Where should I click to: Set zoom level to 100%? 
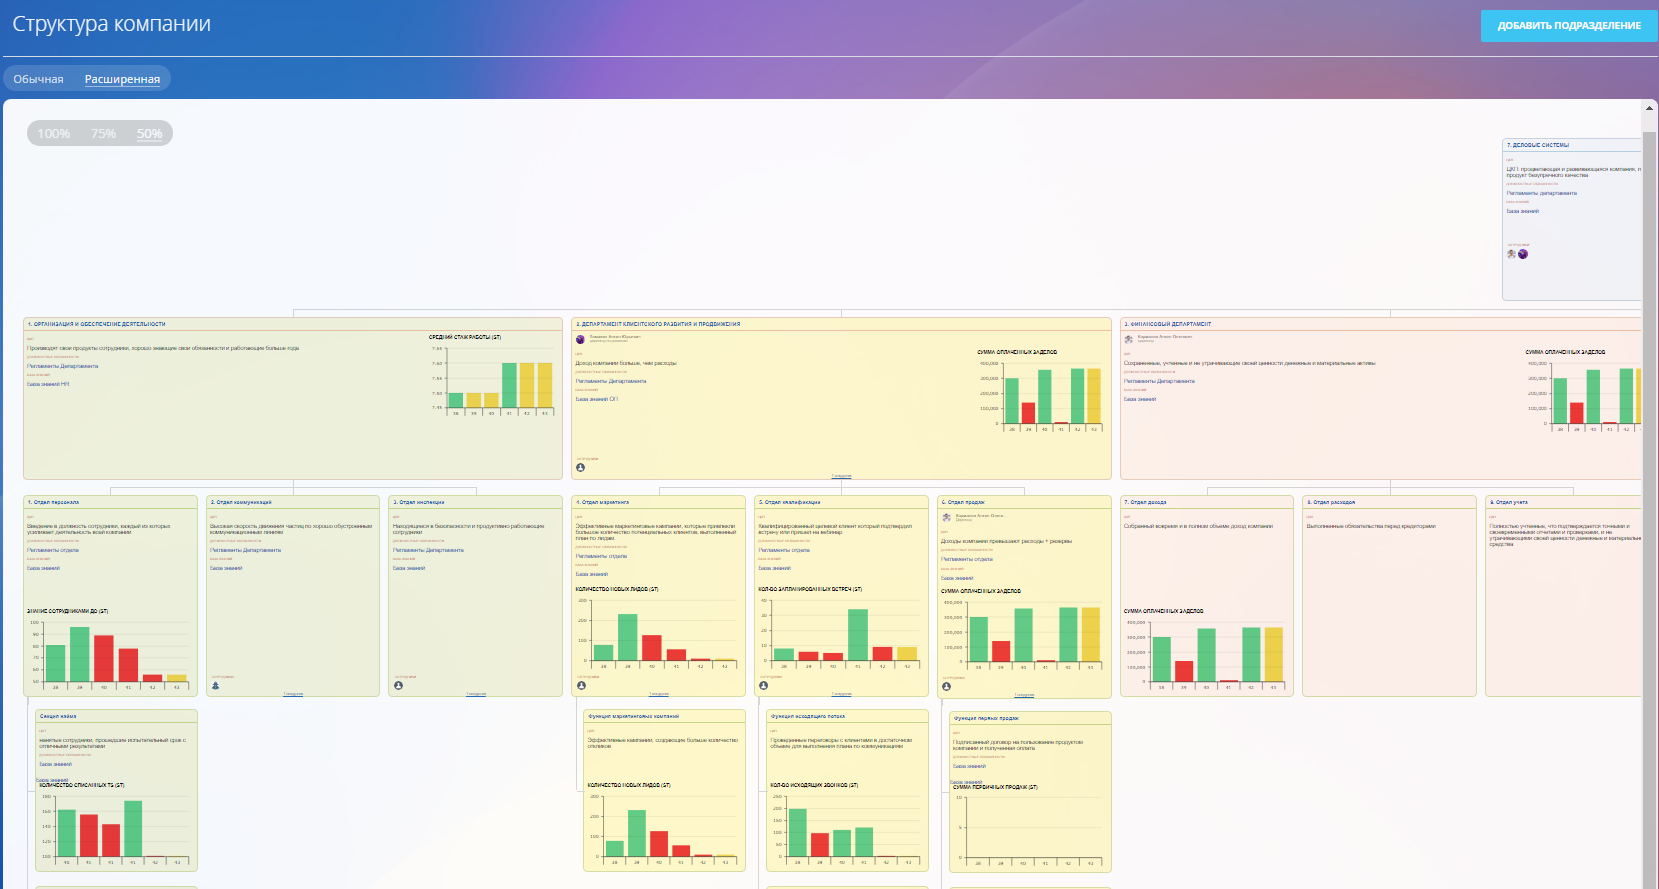tap(54, 134)
